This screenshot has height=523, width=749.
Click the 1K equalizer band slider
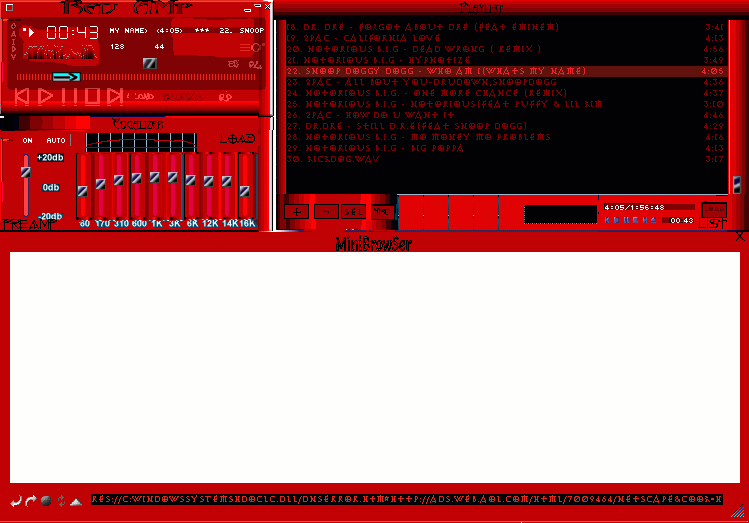pyautogui.click(x=155, y=178)
